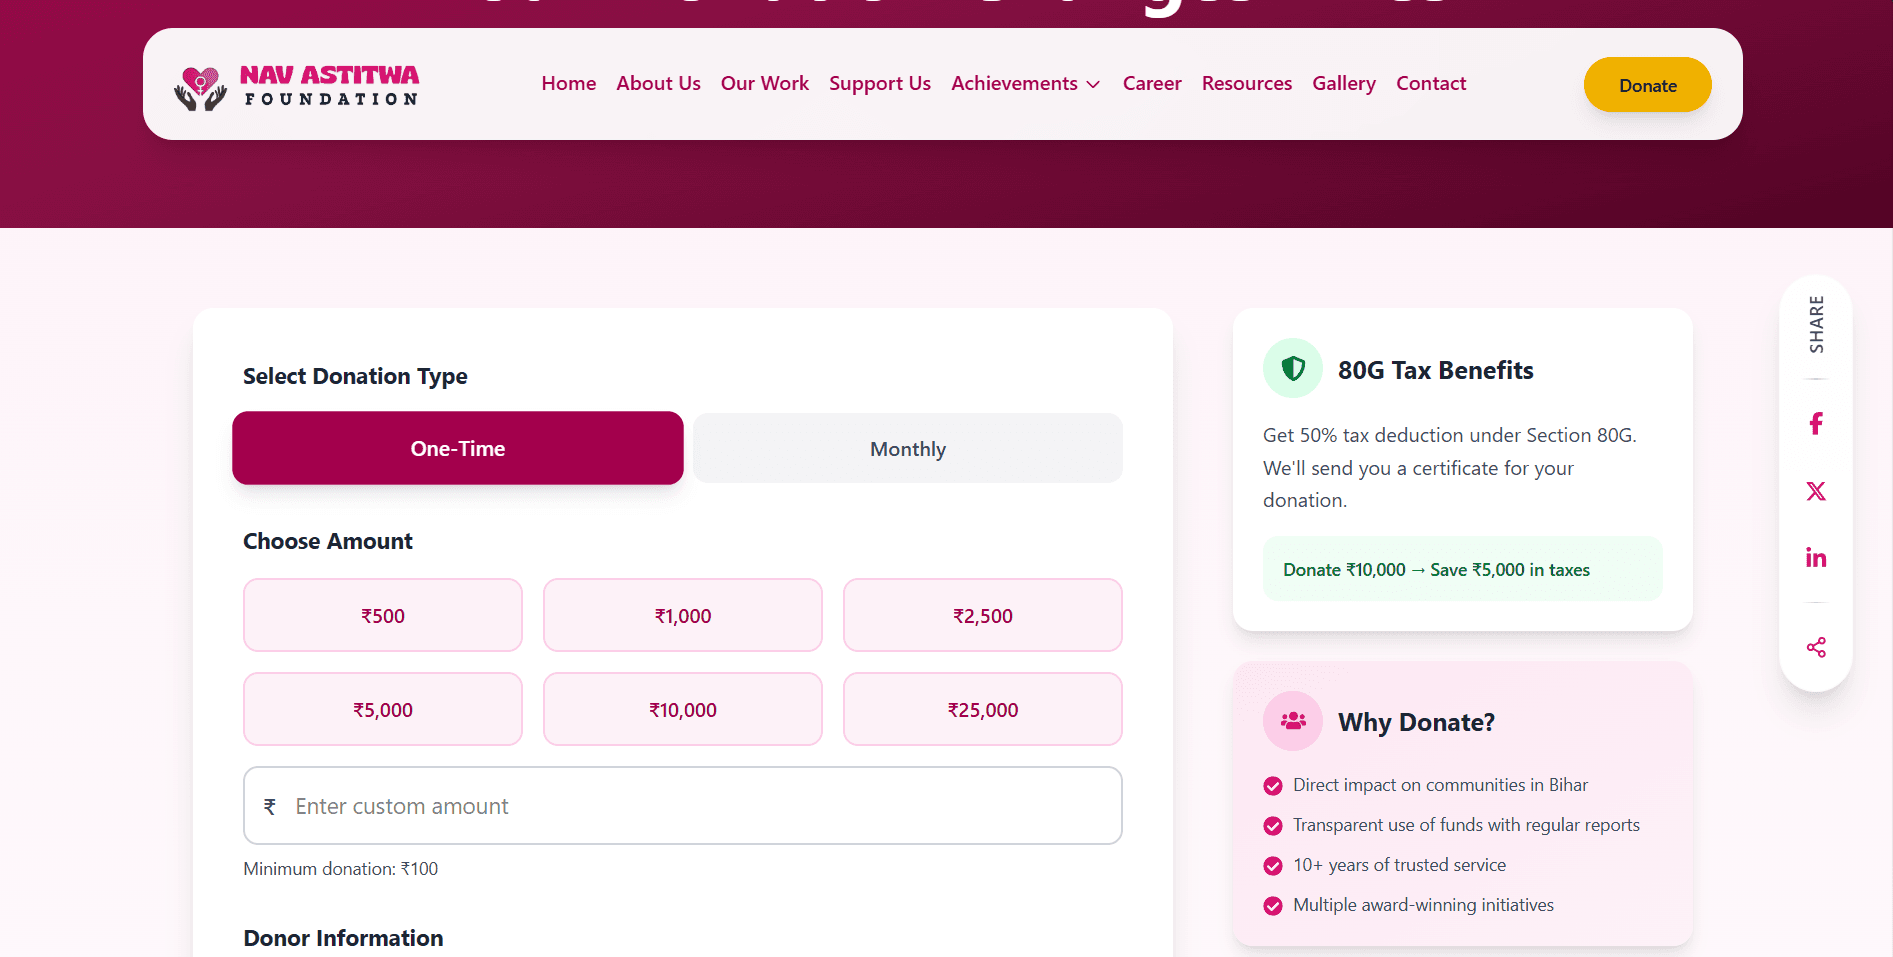Screen dimensions: 1893x957
Task: Click the Why Donate people icon
Action: (x=1293, y=721)
